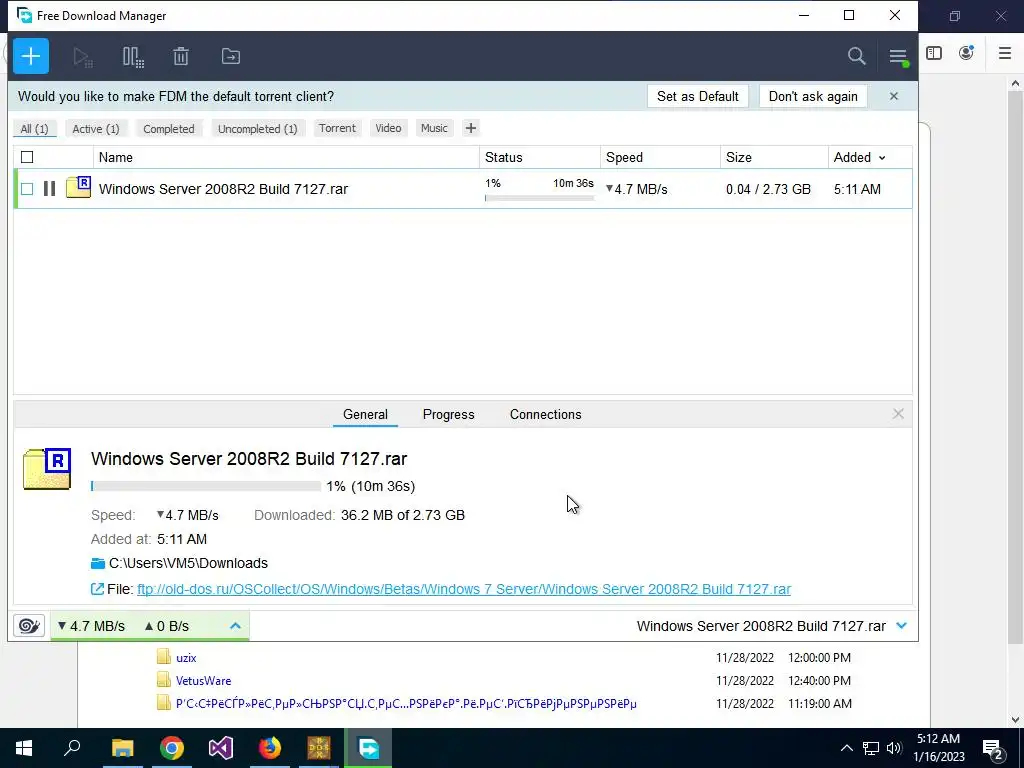Pause the Windows Server 2008R2 download
1024x768 pixels.
[49, 189]
